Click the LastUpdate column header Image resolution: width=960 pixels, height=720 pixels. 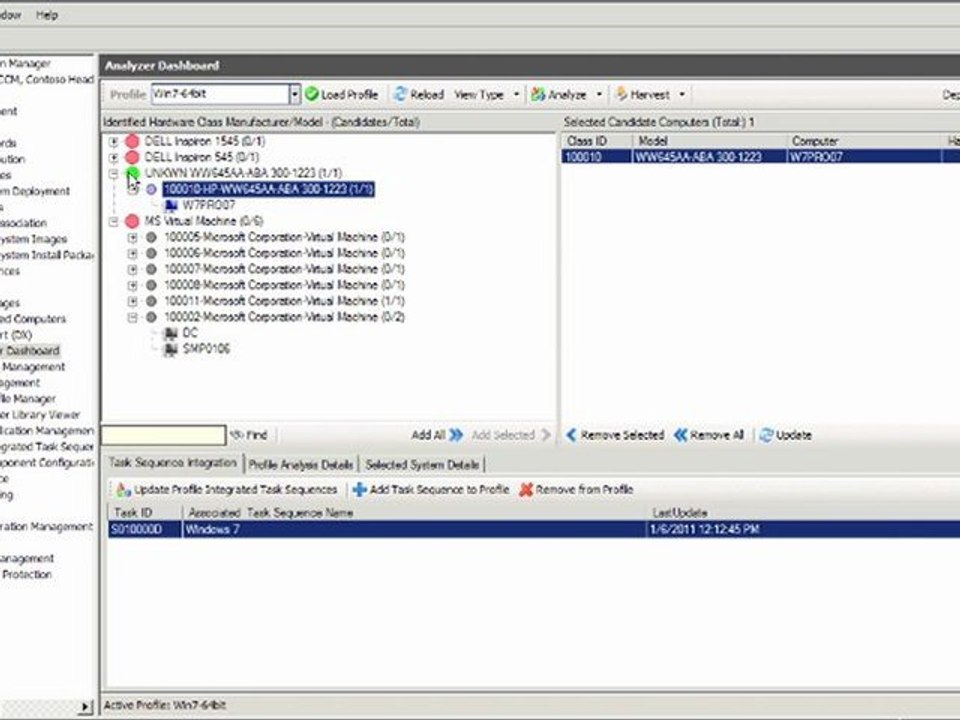tap(803, 513)
